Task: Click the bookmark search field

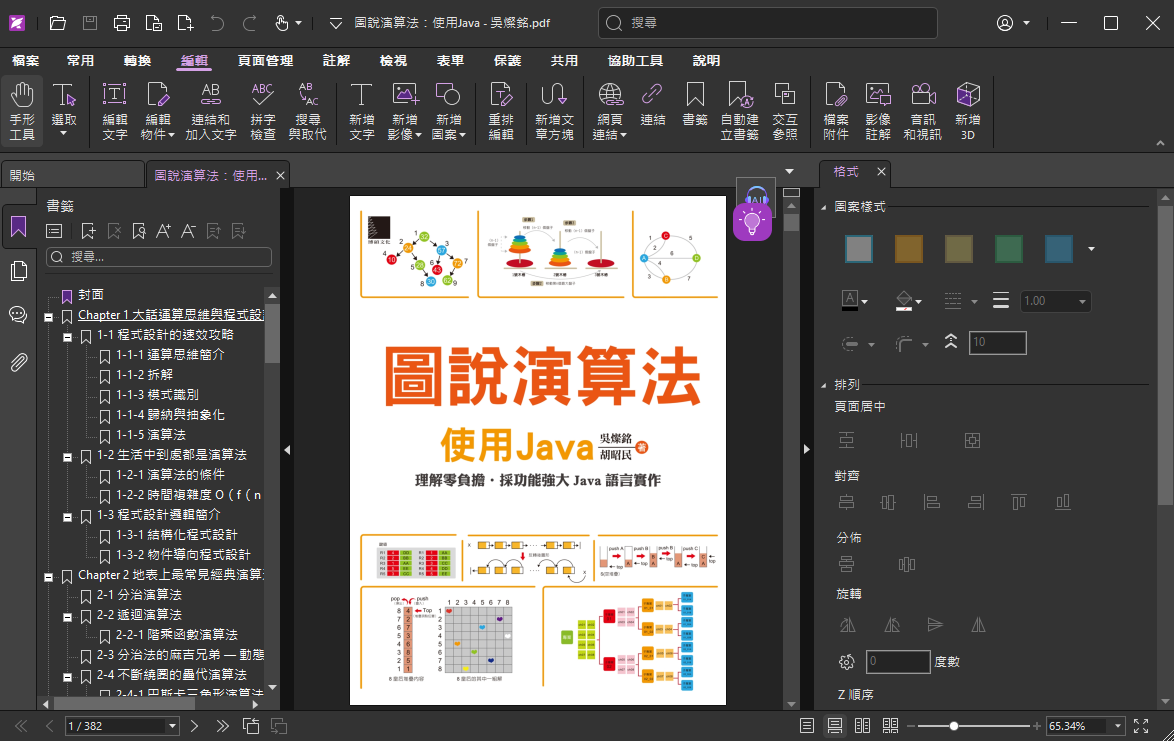Action: point(160,257)
